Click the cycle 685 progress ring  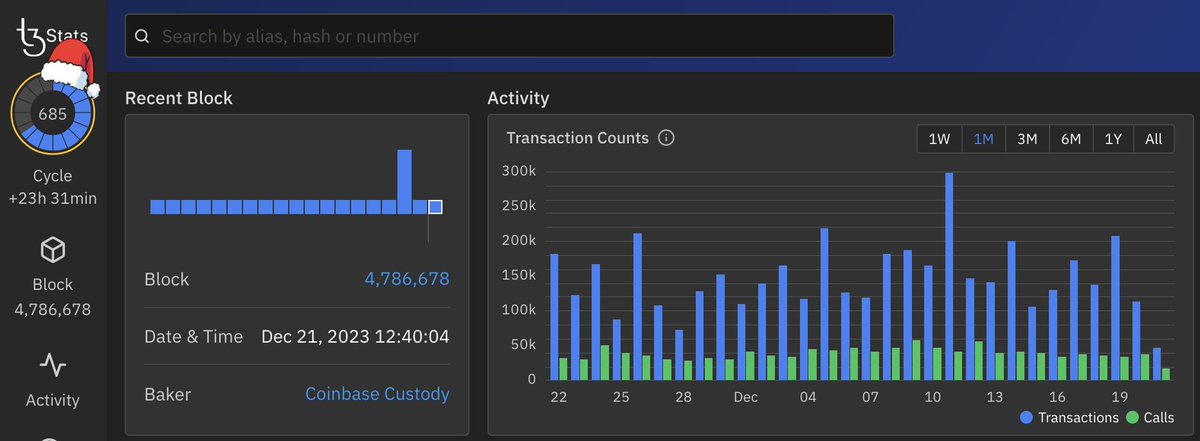[x=52, y=114]
